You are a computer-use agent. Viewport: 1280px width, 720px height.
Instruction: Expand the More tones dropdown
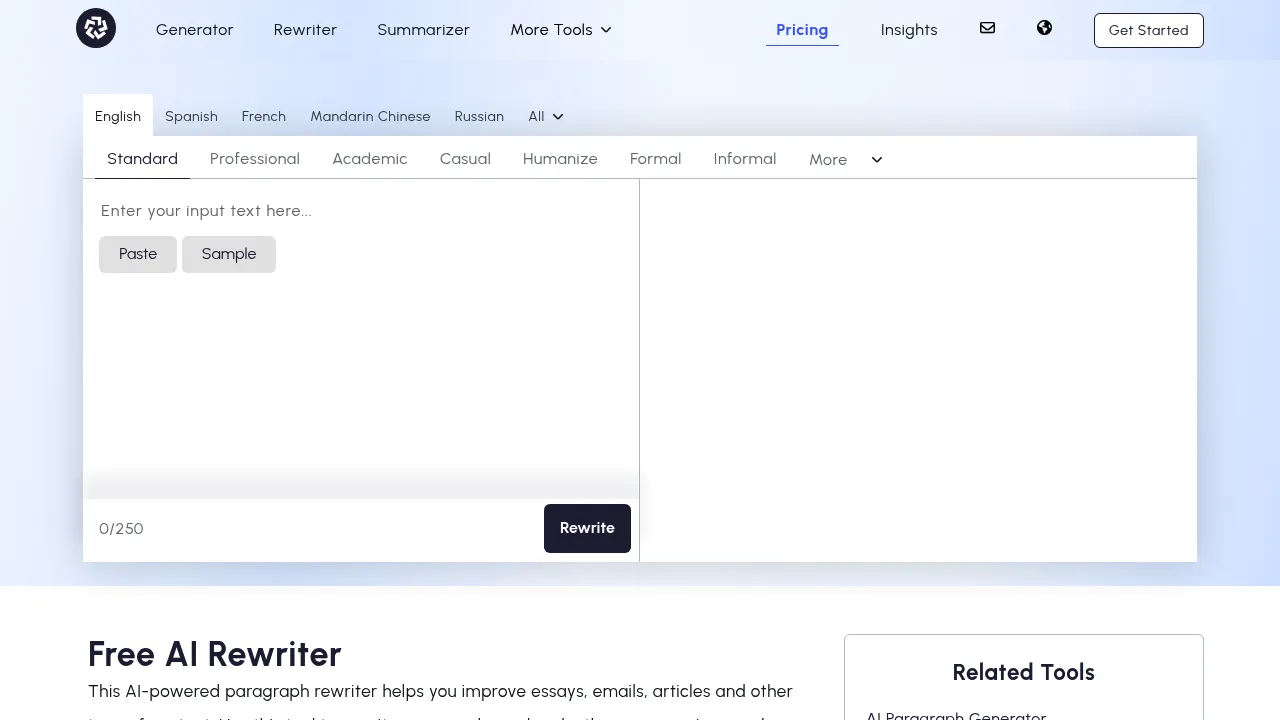tap(845, 159)
